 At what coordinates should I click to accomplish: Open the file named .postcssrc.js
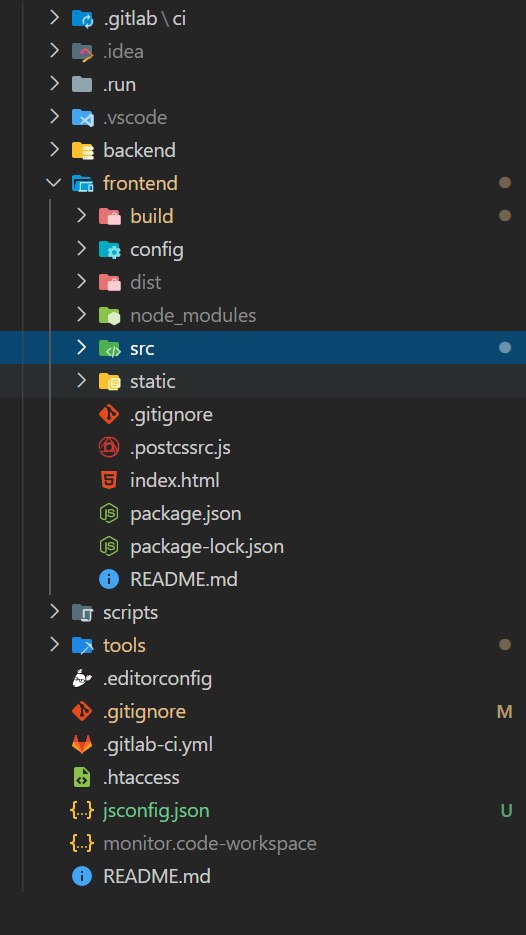point(180,447)
